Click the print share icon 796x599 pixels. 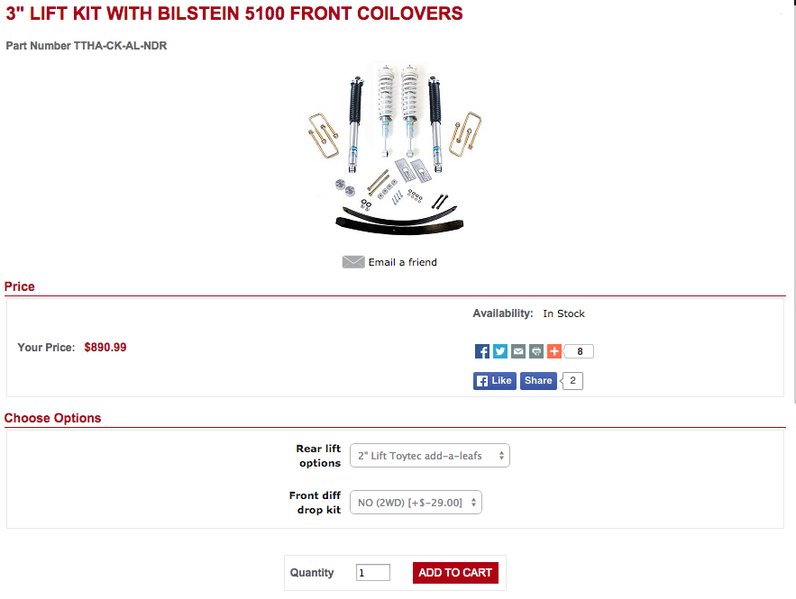[x=536, y=351]
